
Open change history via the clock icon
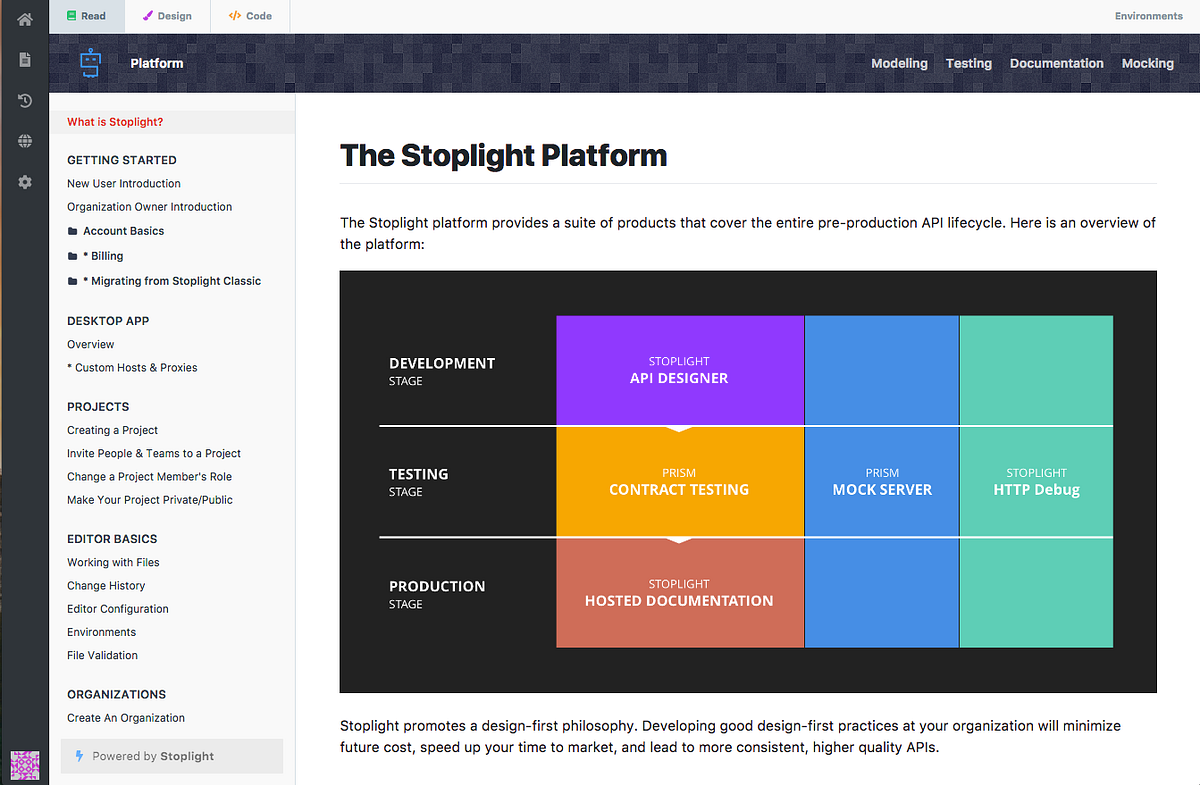click(x=24, y=100)
